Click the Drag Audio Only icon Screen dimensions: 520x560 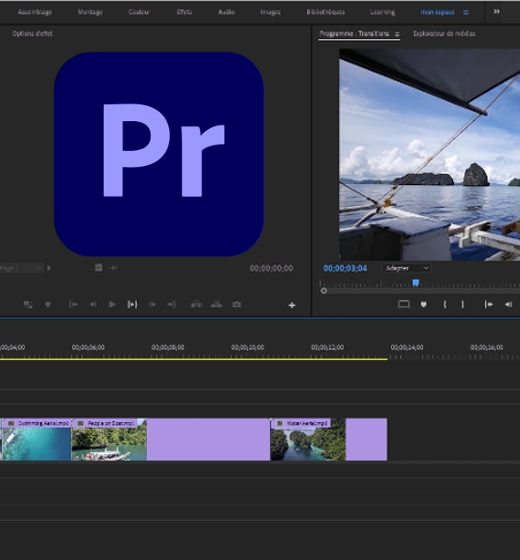114,268
